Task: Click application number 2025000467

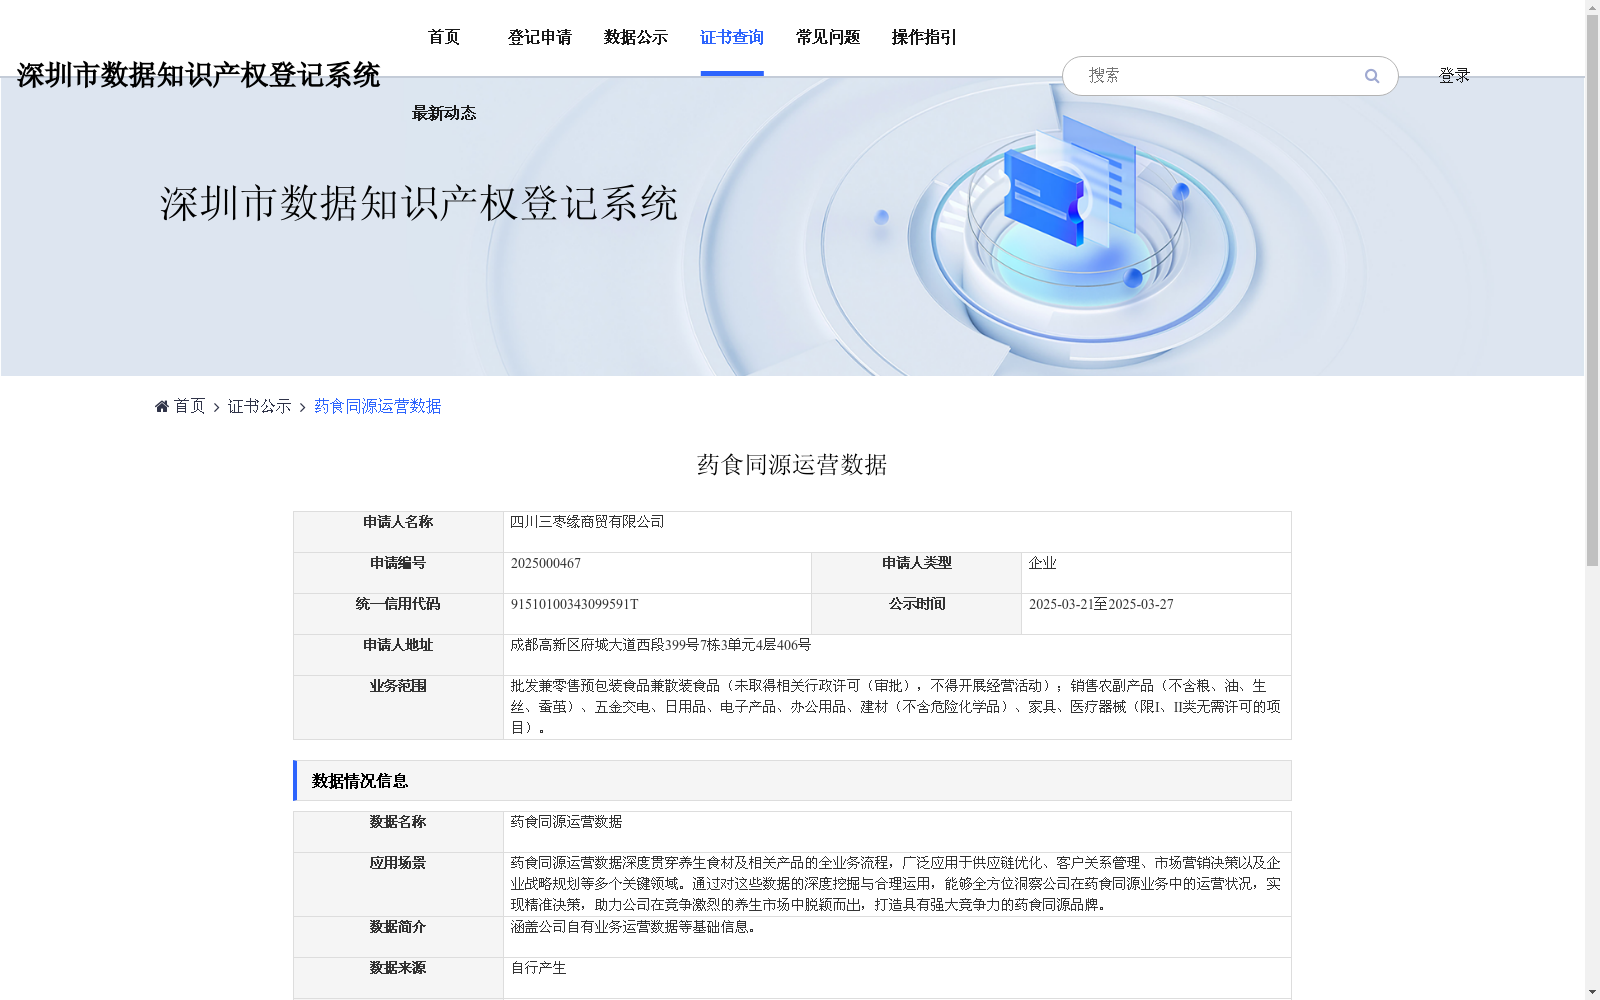Action: click(x=546, y=563)
